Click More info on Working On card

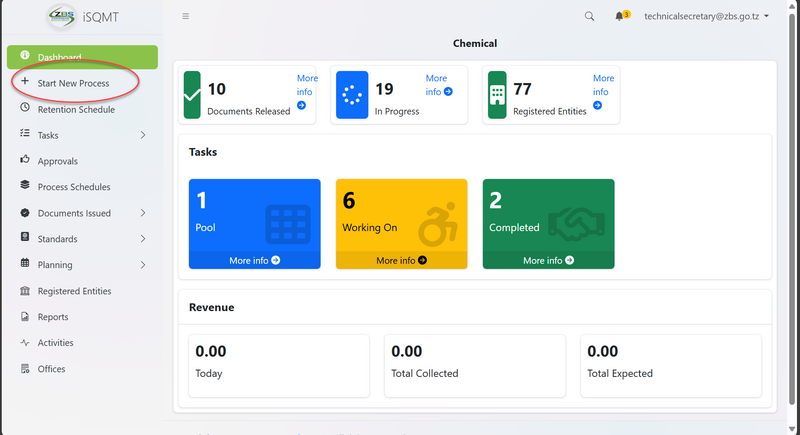pos(401,260)
